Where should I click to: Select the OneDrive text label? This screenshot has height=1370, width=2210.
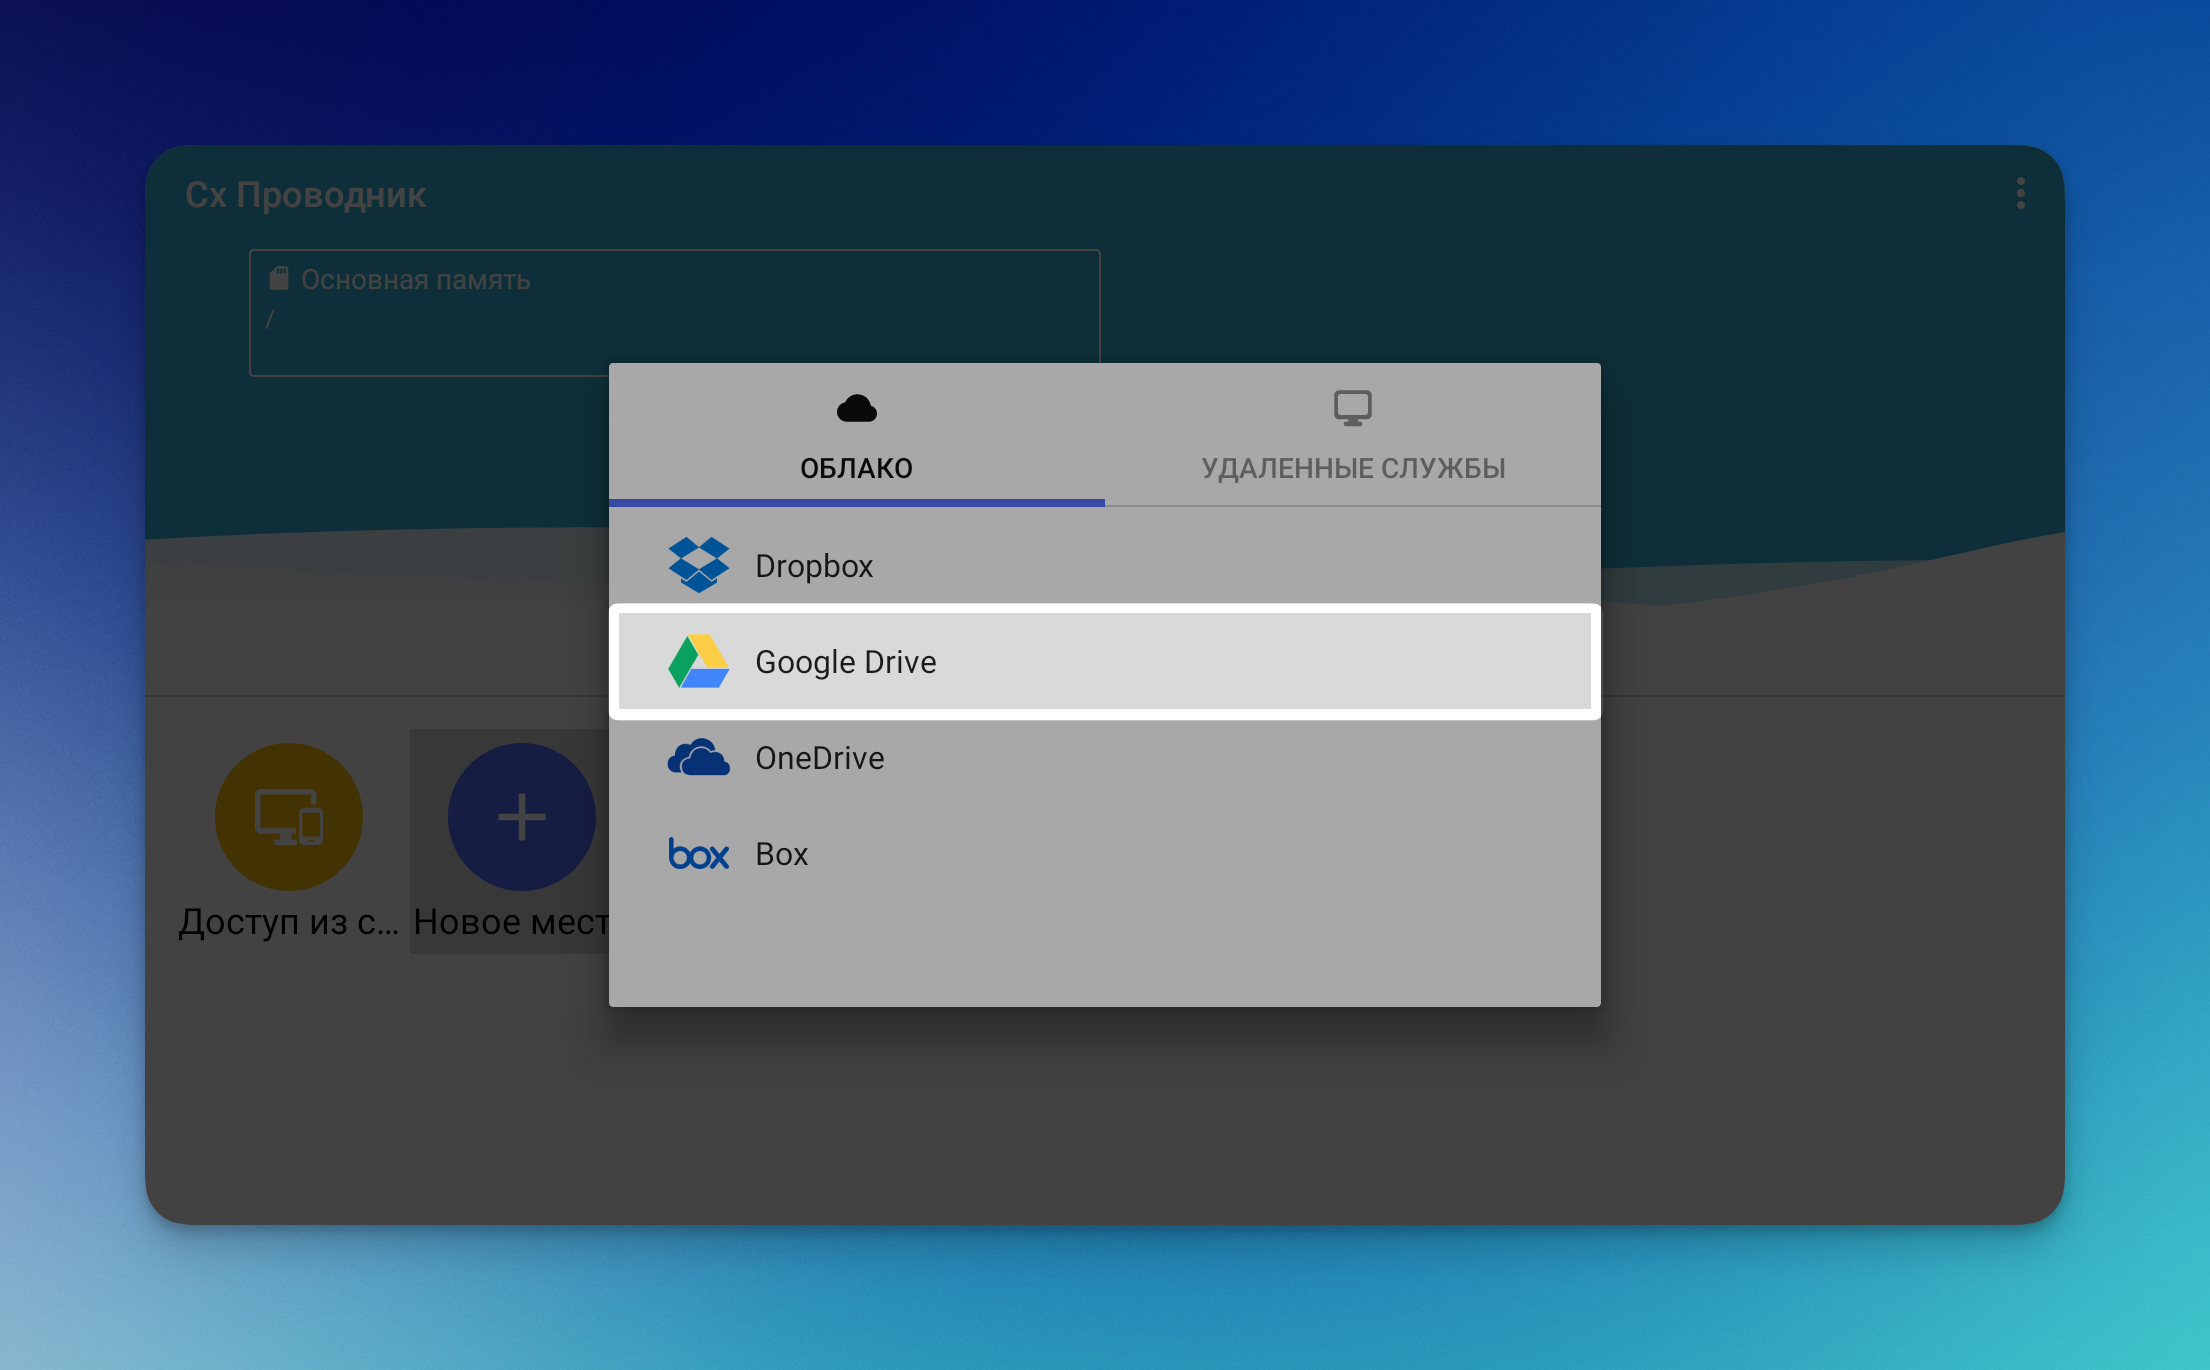pyautogui.click(x=819, y=758)
